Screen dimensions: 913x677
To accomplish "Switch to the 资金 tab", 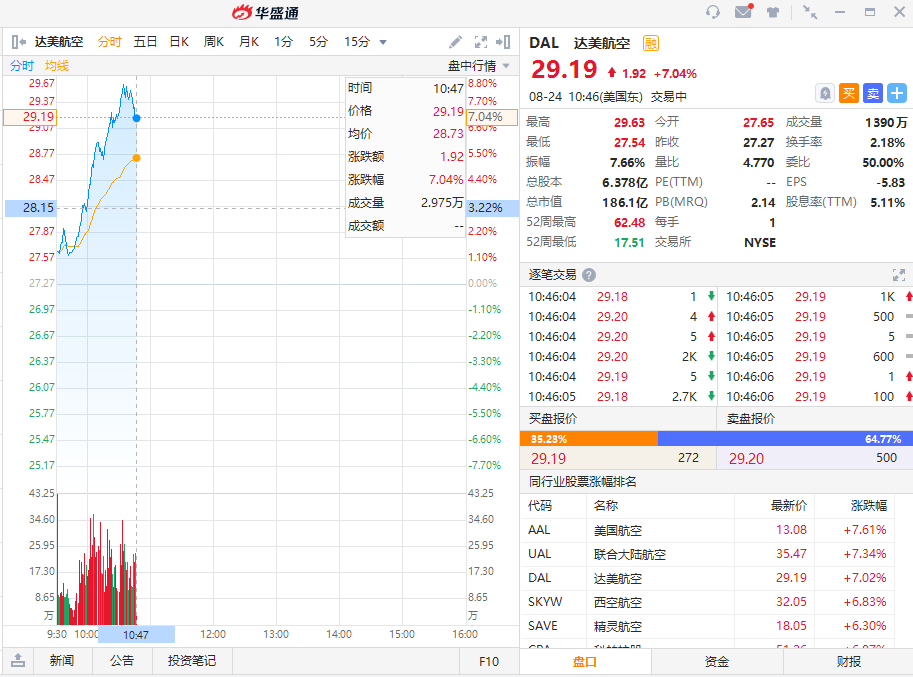I will coord(716,662).
